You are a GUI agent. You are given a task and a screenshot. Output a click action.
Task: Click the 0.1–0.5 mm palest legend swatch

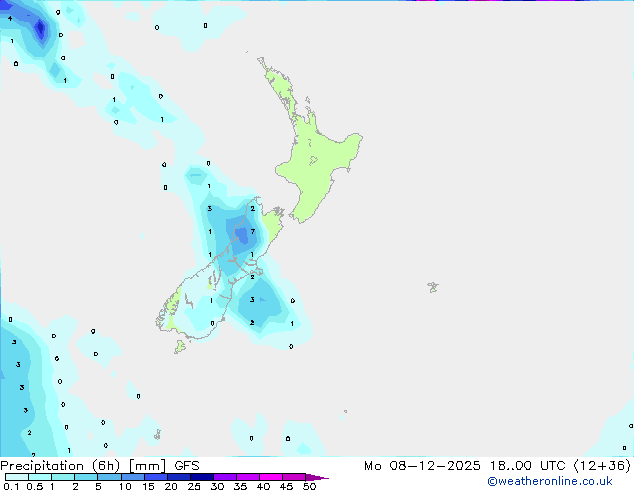coord(17,477)
